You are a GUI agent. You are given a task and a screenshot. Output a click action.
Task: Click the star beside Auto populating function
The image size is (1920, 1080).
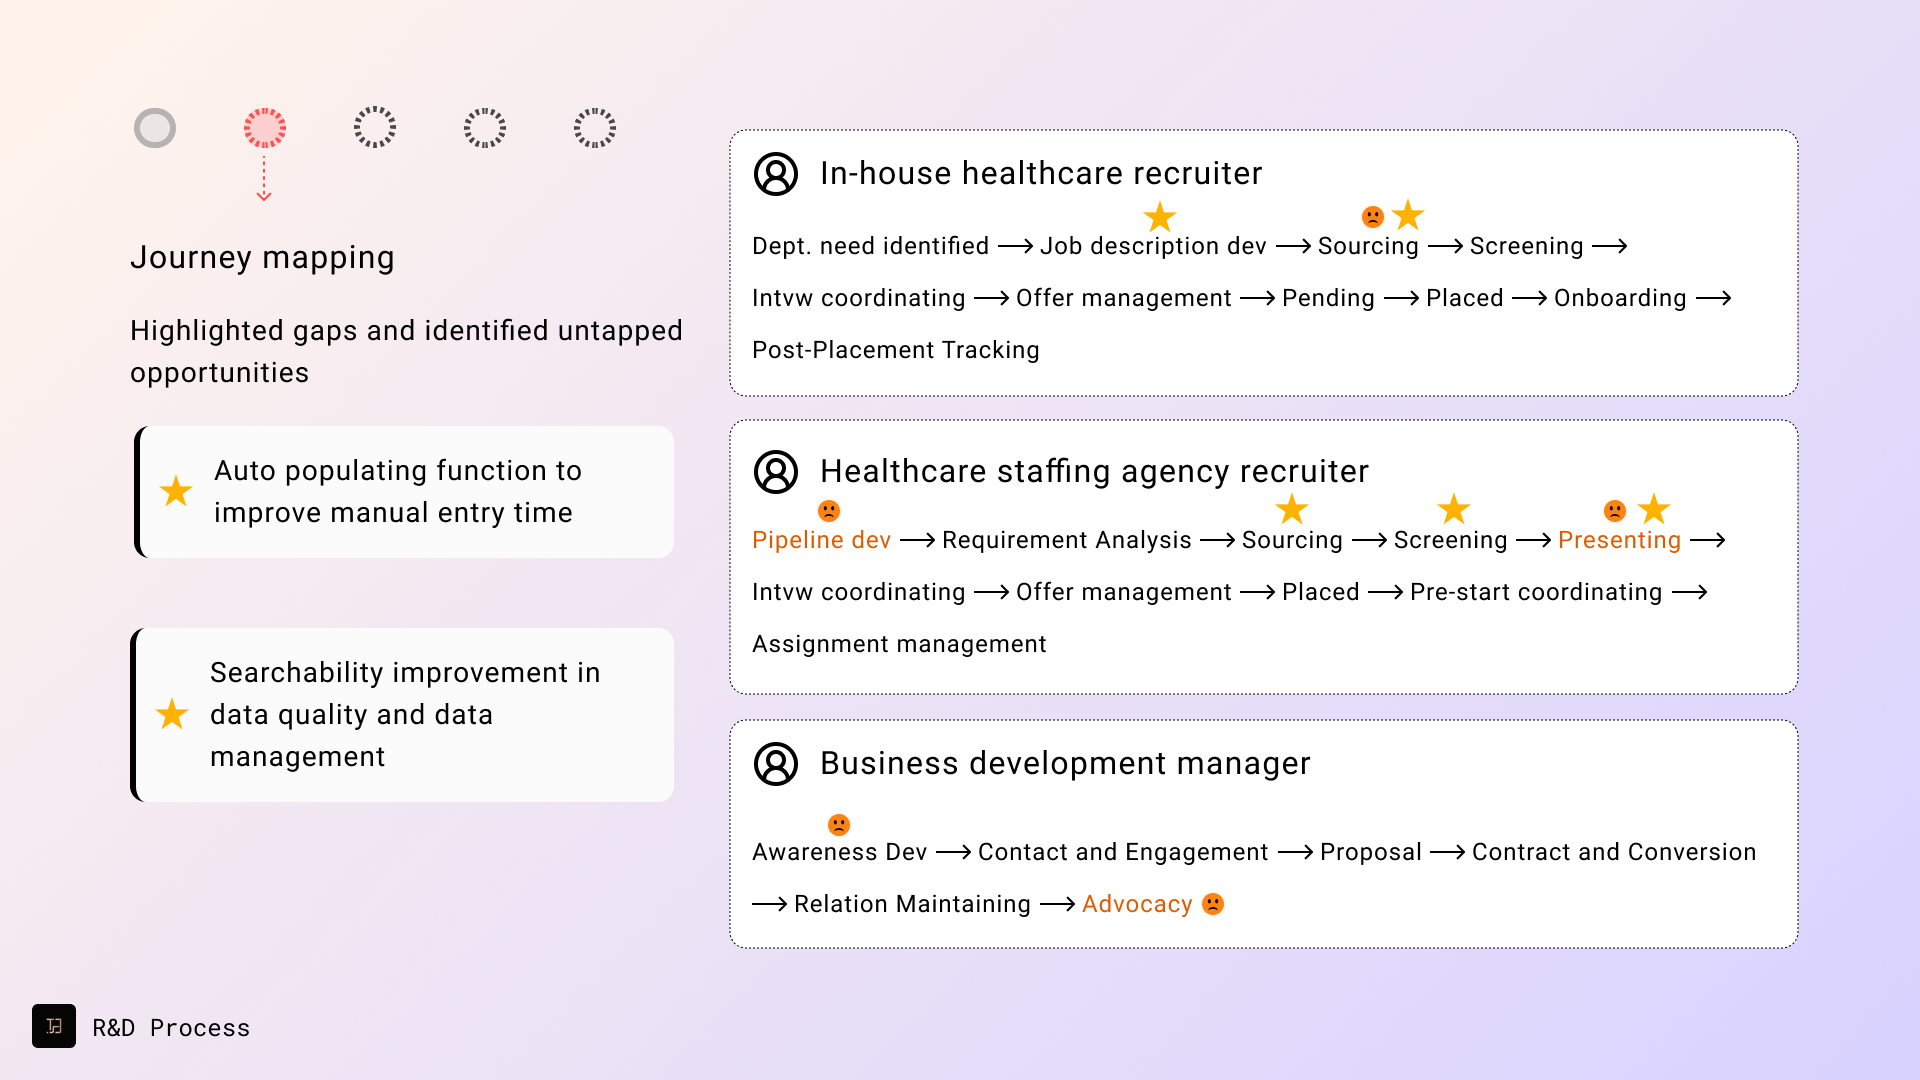[176, 491]
